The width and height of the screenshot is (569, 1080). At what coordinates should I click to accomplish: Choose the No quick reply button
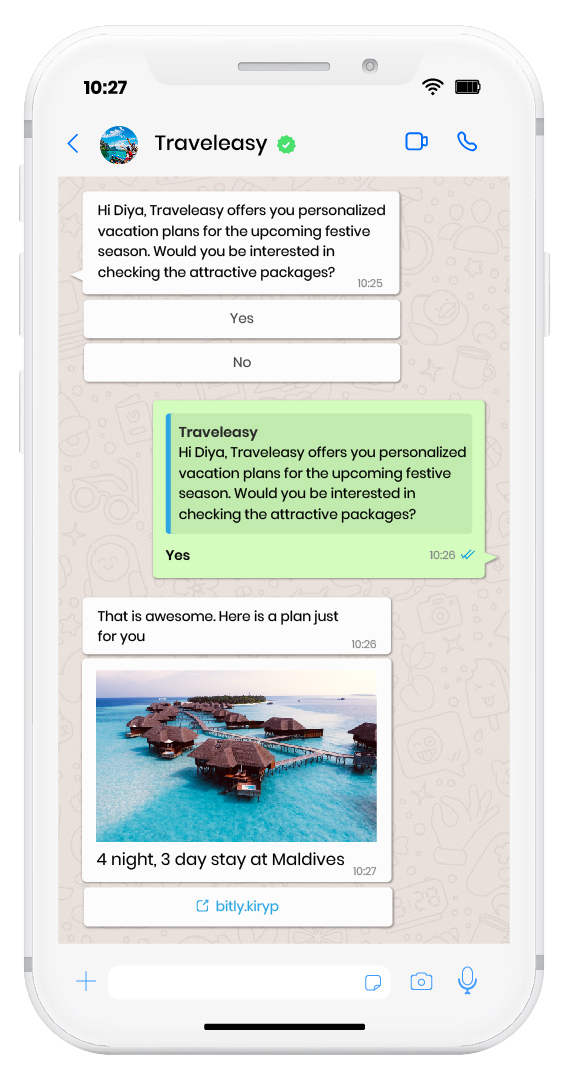tap(242, 362)
